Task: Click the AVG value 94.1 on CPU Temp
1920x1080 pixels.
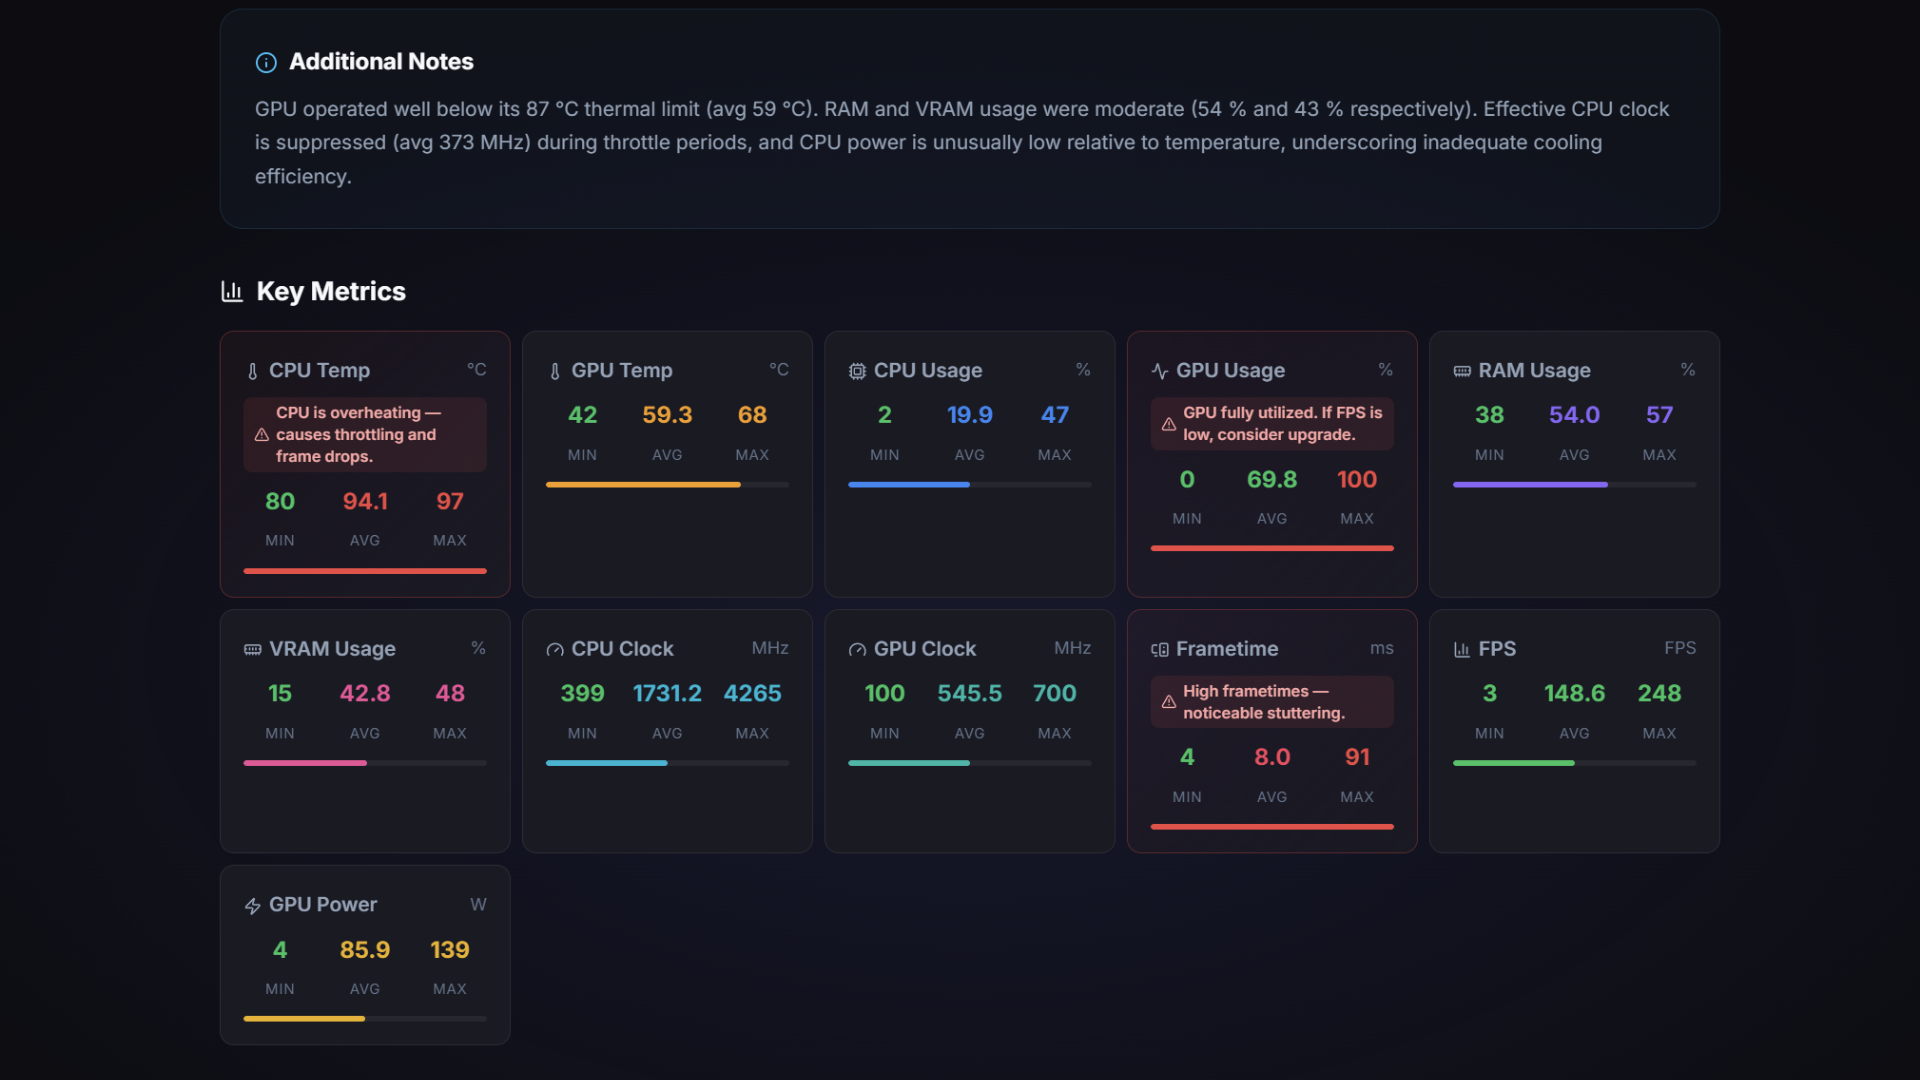Action: pyautogui.click(x=365, y=501)
